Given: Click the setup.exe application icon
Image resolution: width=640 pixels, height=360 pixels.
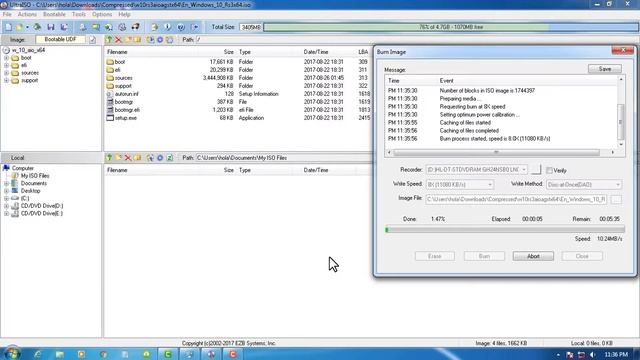Looking at the screenshot, I should click(110, 118).
